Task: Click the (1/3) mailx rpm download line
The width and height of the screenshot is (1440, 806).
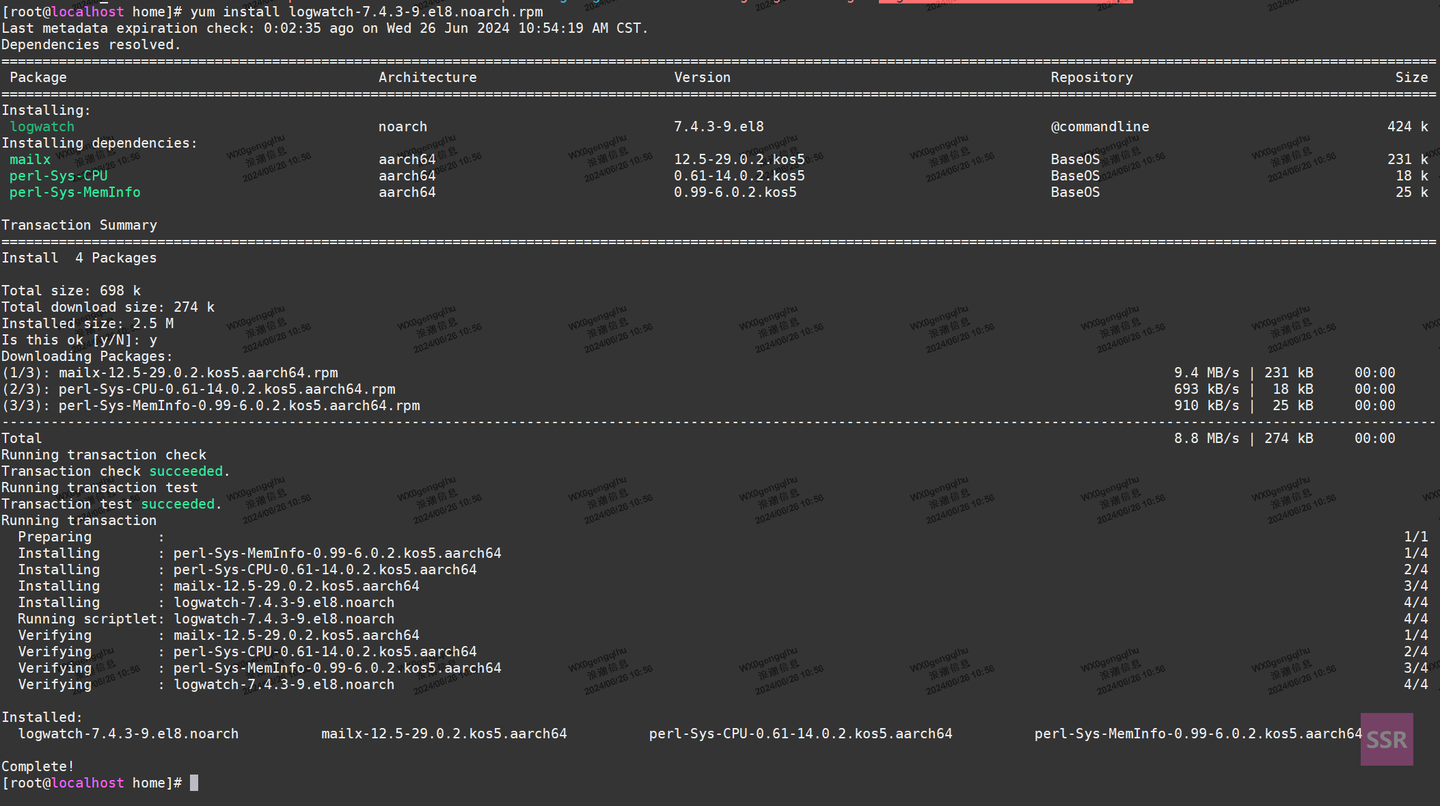Action: point(170,373)
